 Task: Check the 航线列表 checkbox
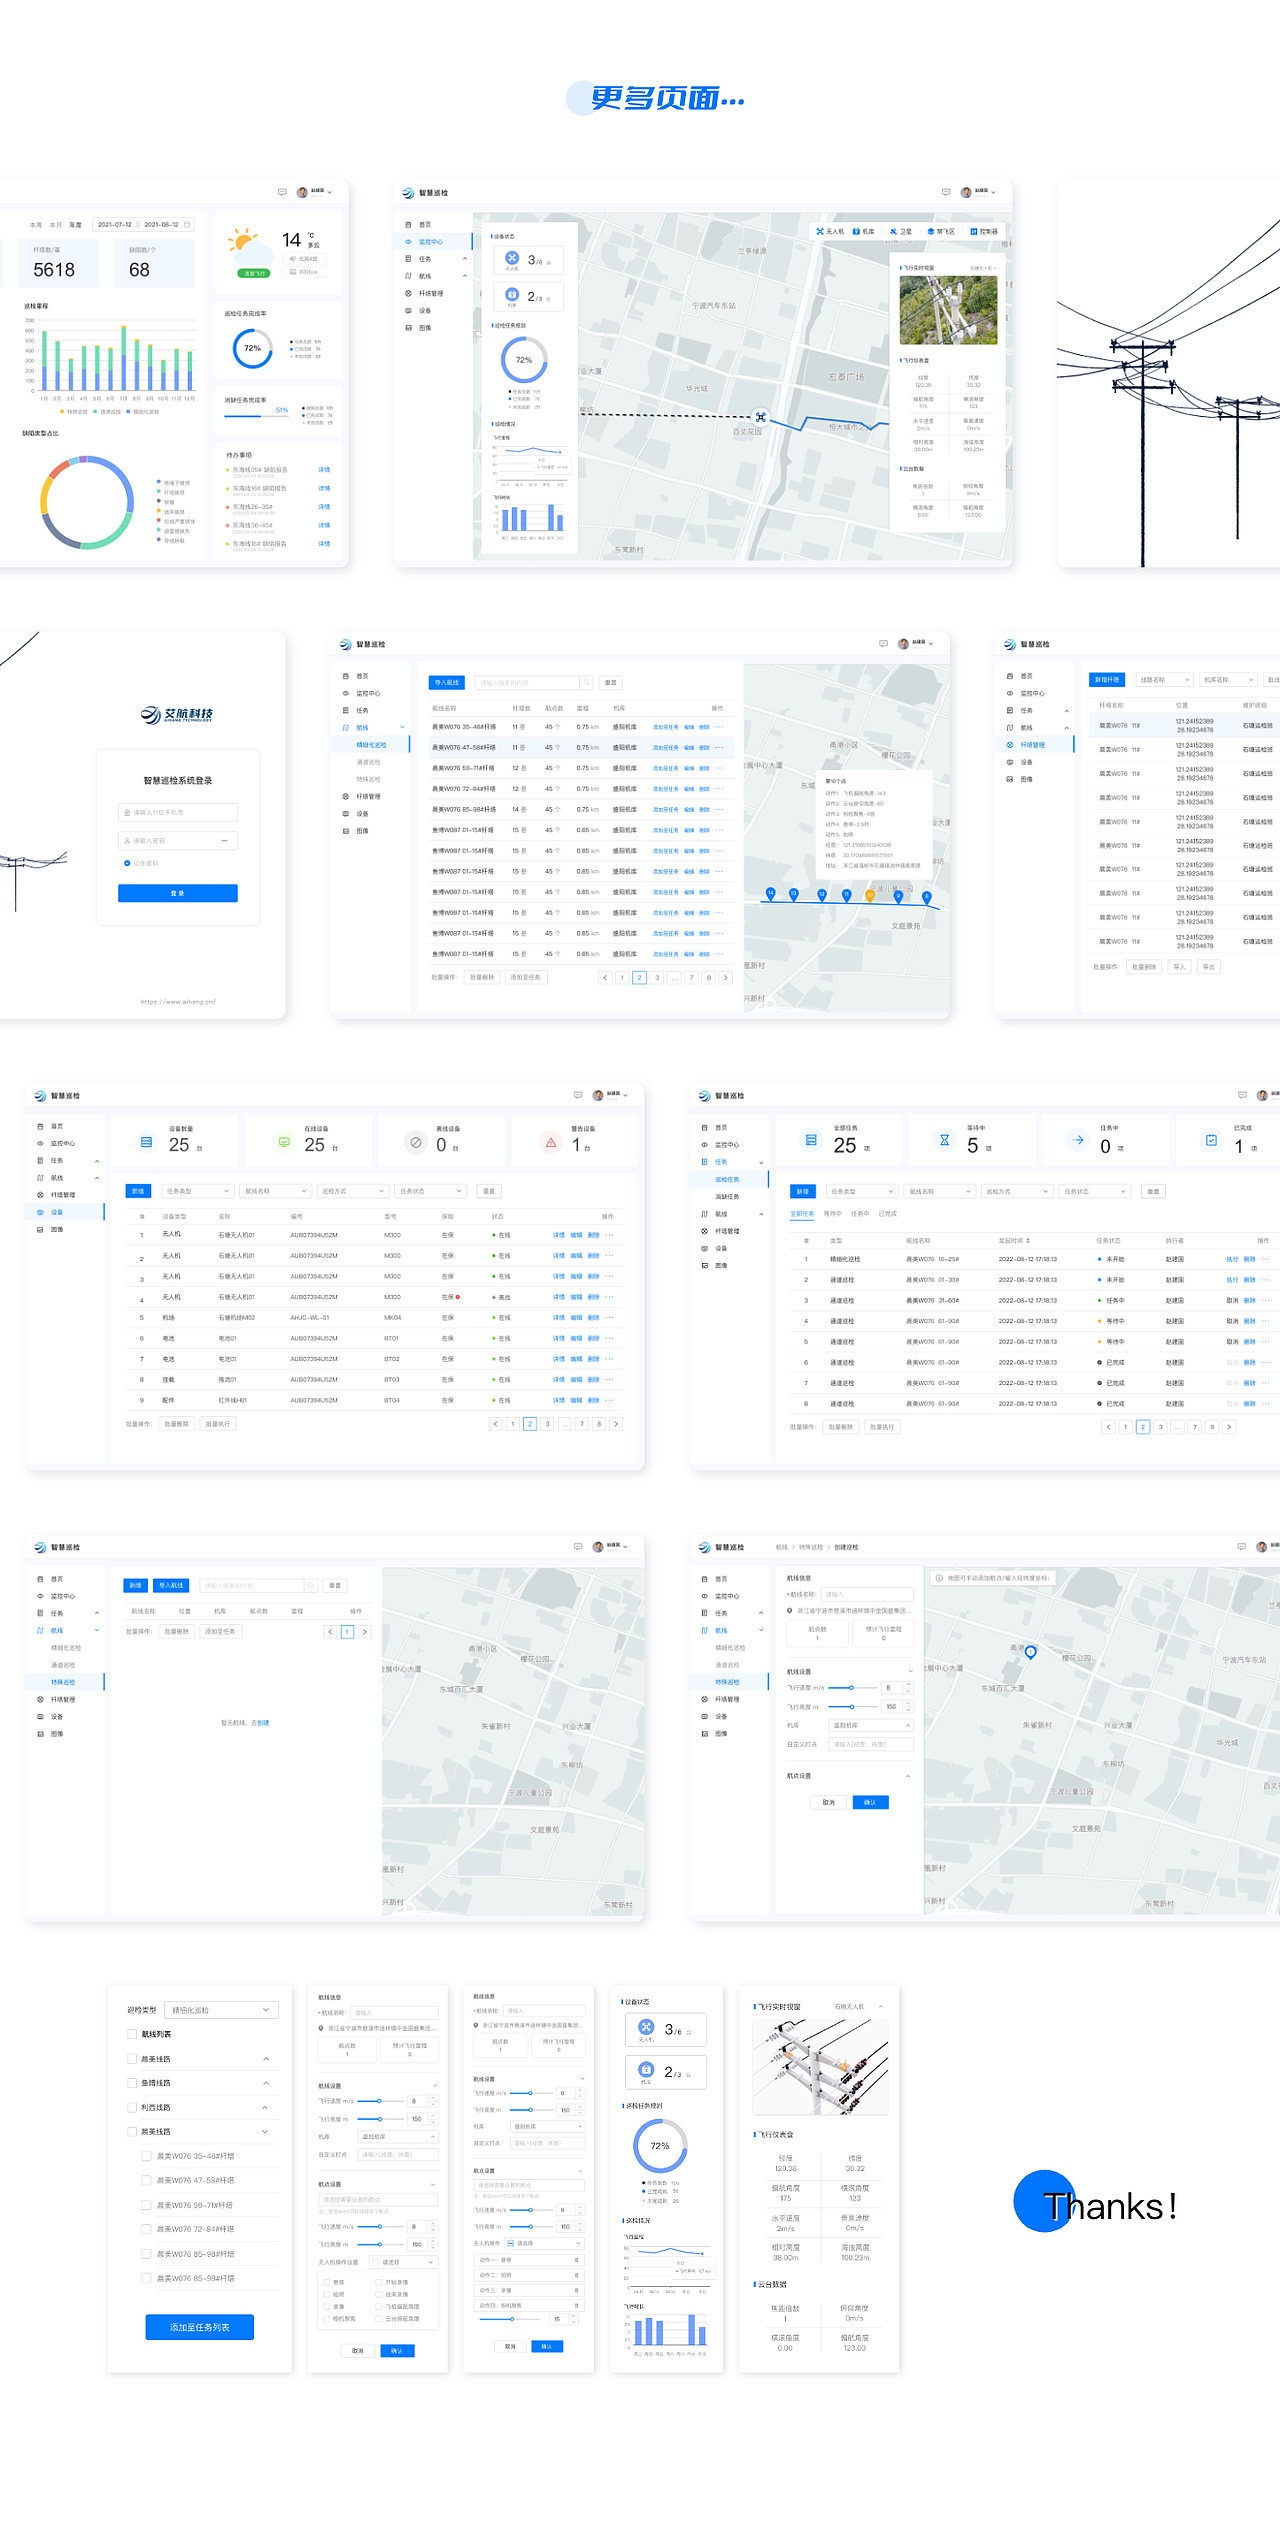tap(132, 2034)
